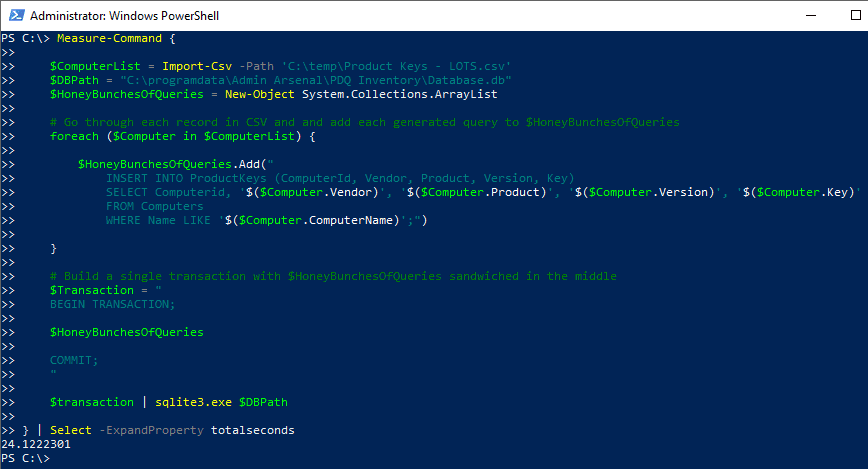Click the WHERE Name LIKE clause
This screenshot has height=469, width=868.
coord(158,220)
